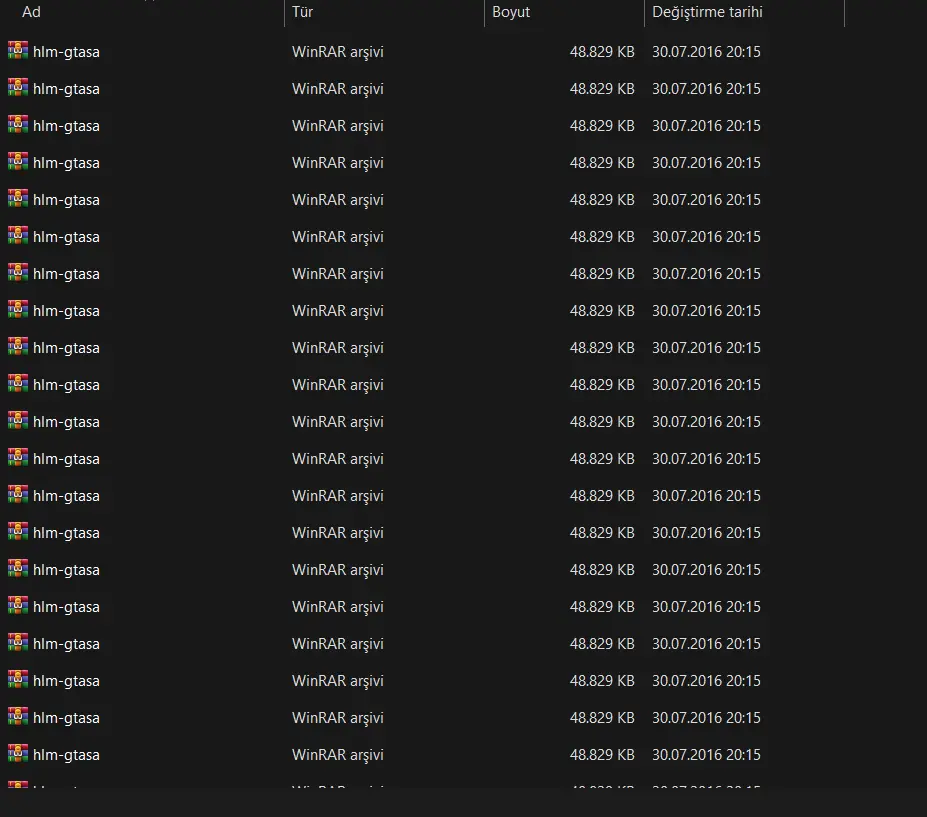This screenshot has height=817, width=927.
Task: Sort by Değiştirme tarihi column header
Action: 744,12
